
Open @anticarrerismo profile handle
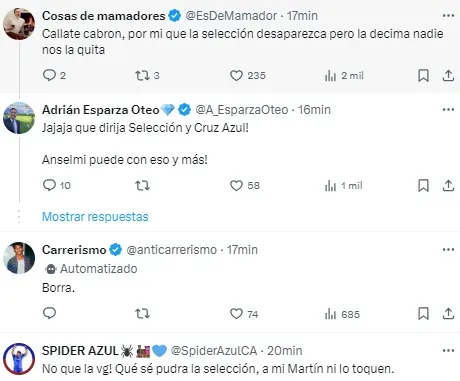pyautogui.click(x=171, y=250)
